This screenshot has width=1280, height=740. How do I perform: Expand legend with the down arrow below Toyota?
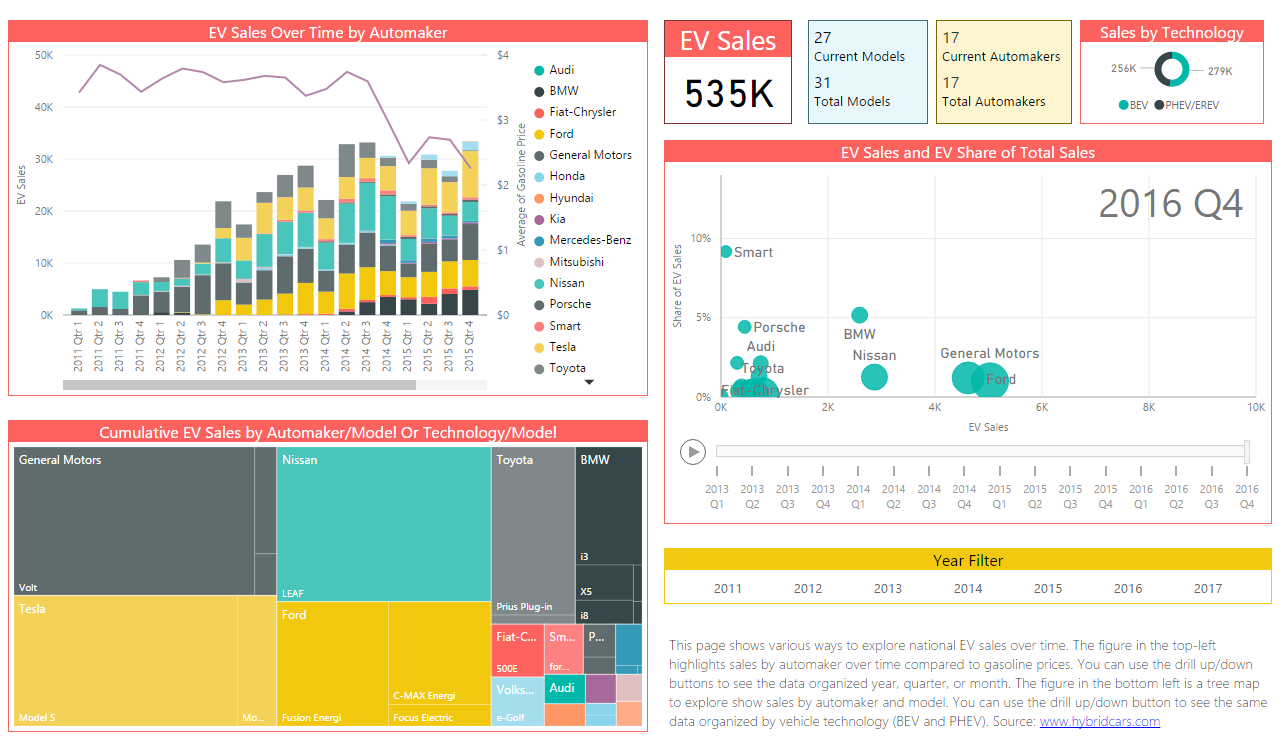pyautogui.click(x=589, y=382)
